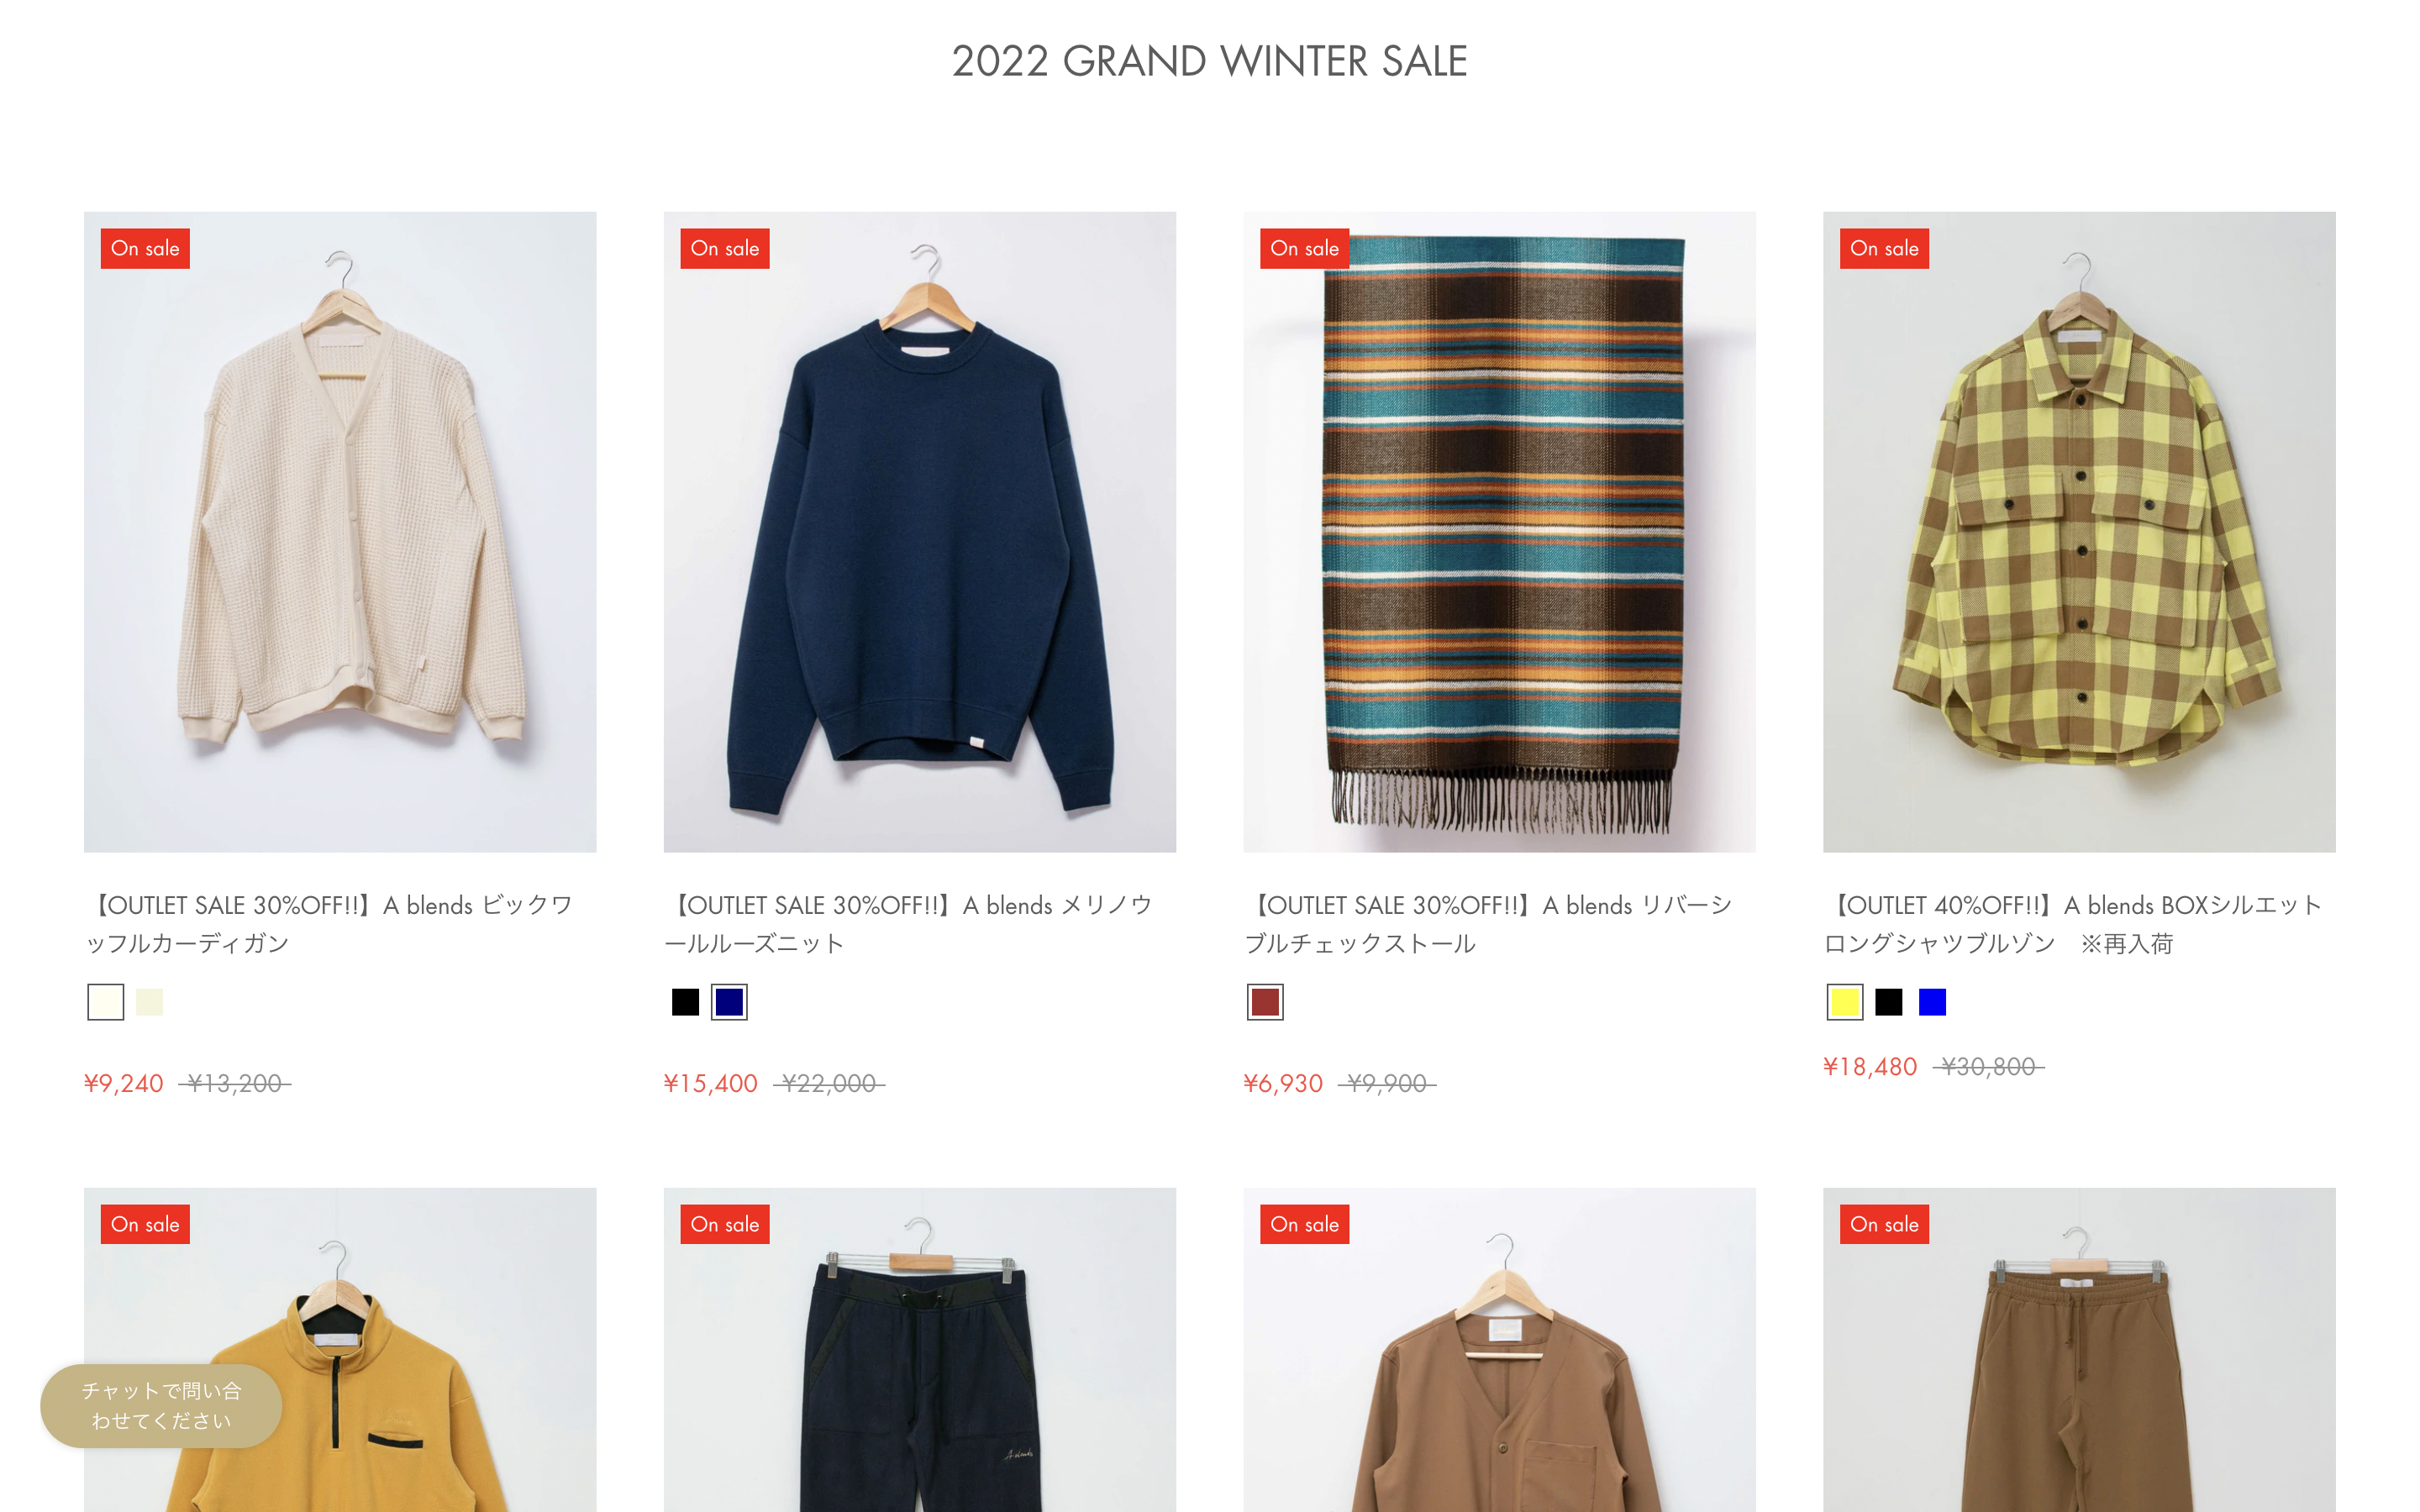Choose the cream swatch for the waffle cardigan

(x=149, y=1001)
